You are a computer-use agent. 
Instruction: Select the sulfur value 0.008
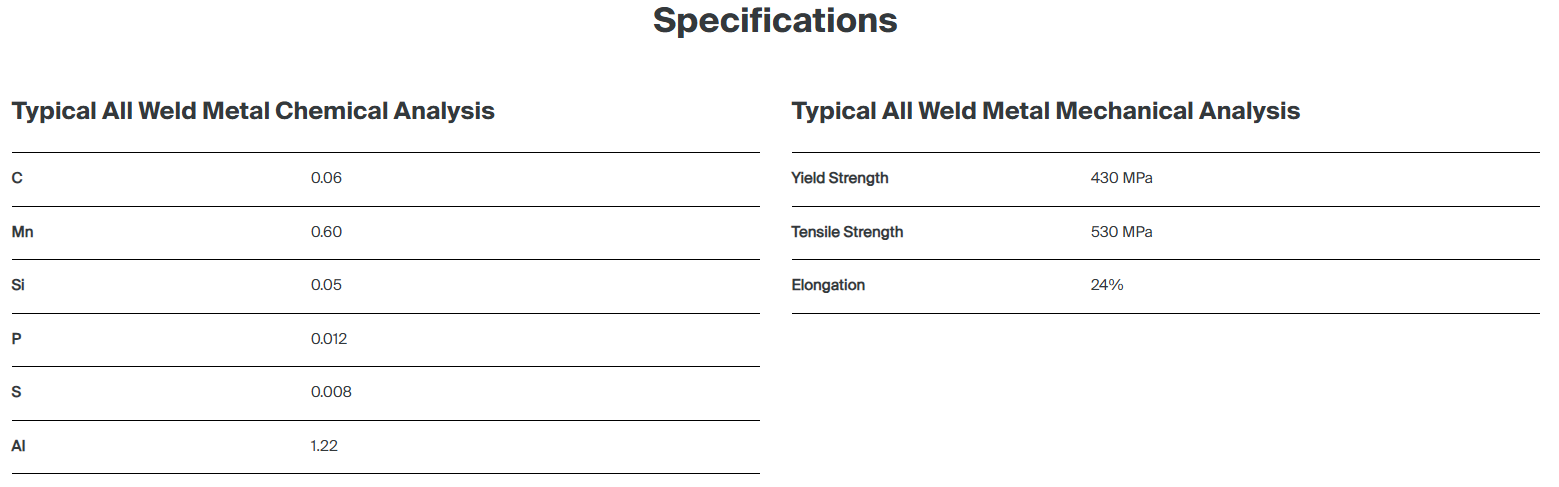tap(331, 392)
